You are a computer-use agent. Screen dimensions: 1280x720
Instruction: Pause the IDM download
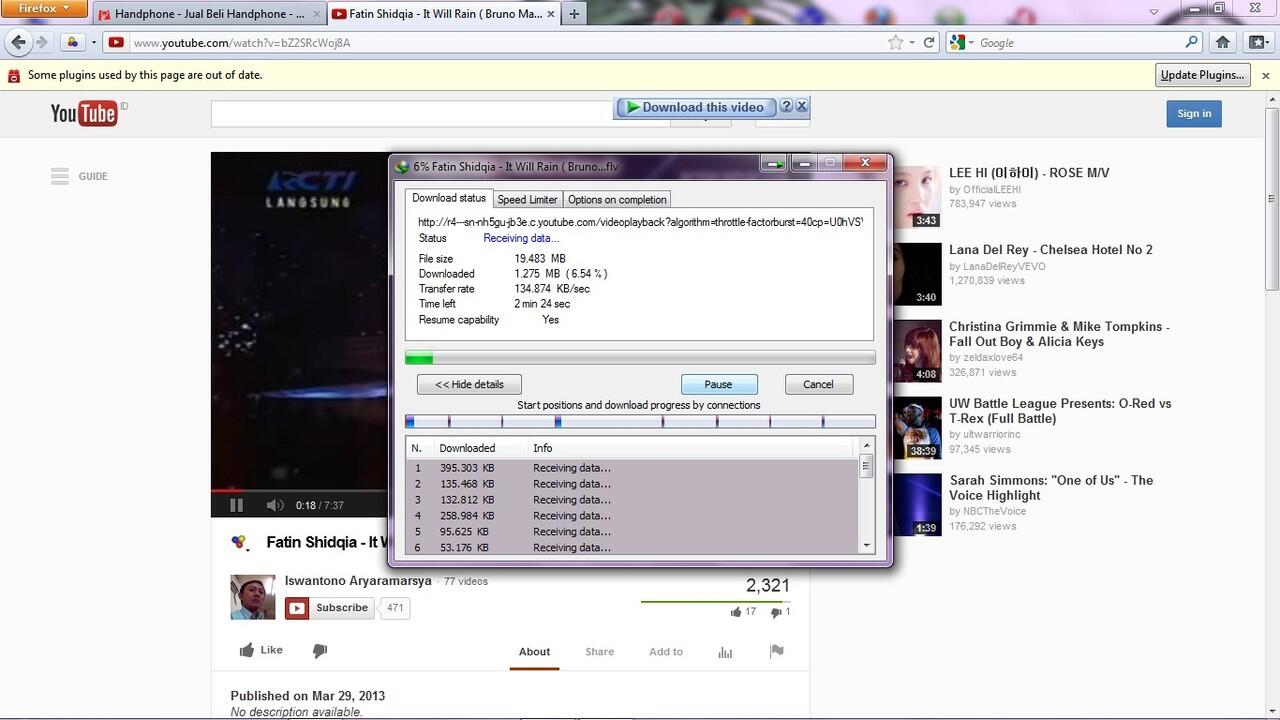click(718, 384)
